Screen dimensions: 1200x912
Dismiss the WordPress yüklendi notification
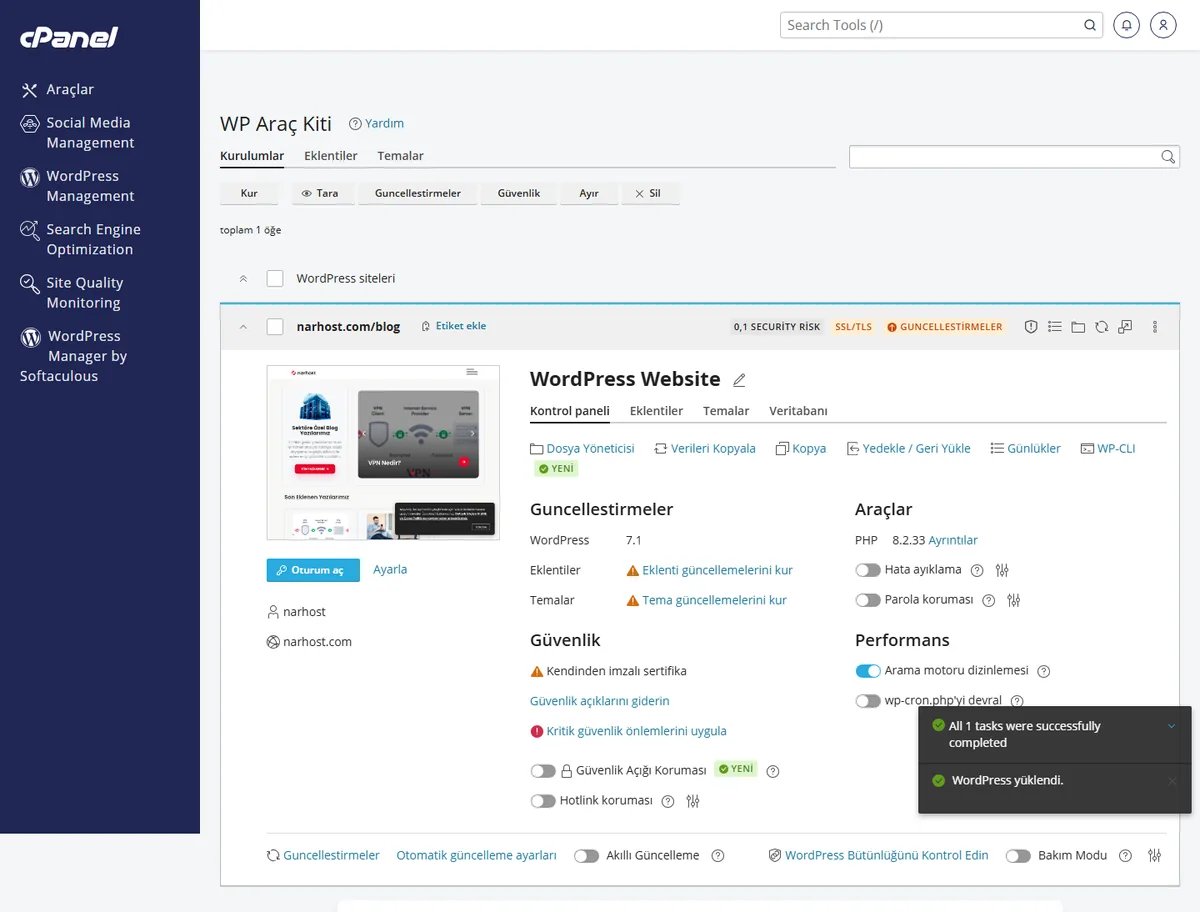tap(1172, 781)
